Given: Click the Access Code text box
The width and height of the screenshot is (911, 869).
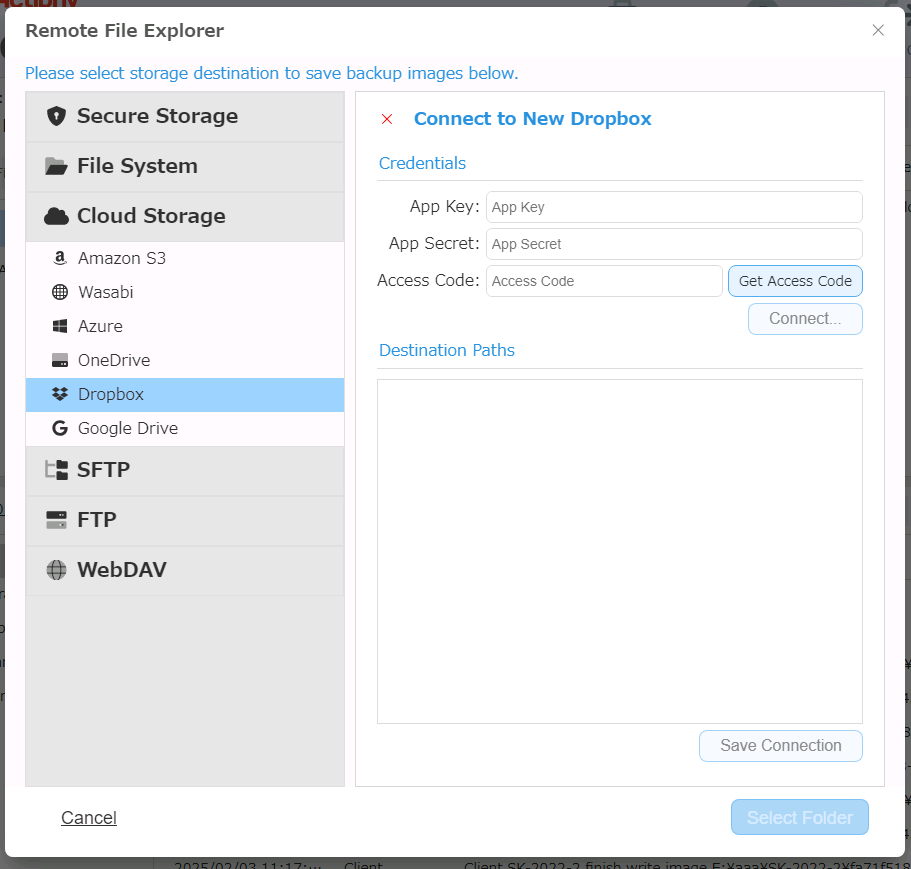Looking at the screenshot, I should [x=603, y=281].
